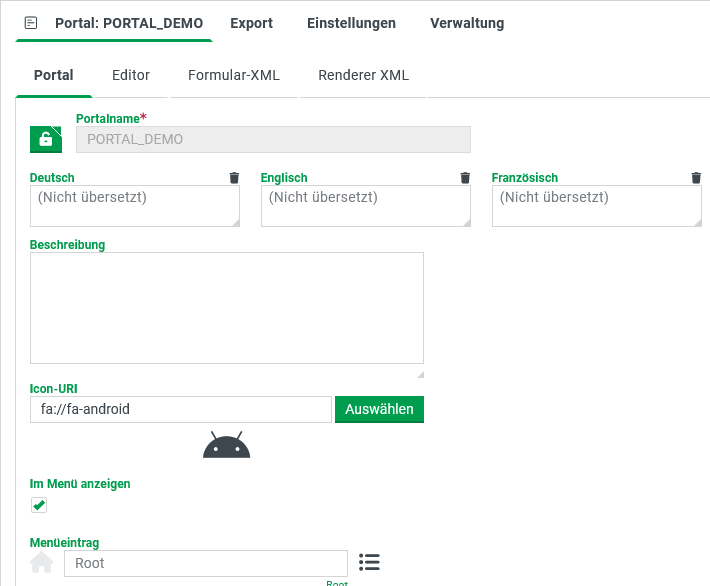Open the menu entry list icon
Image resolution: width=710 pixels, height=586 pixels.
[369, 562]
